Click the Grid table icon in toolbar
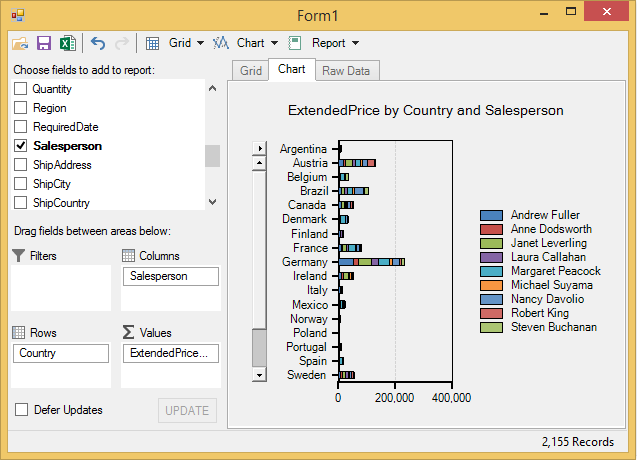This screenshot has height=460, width=637. [x=153, y=43]
